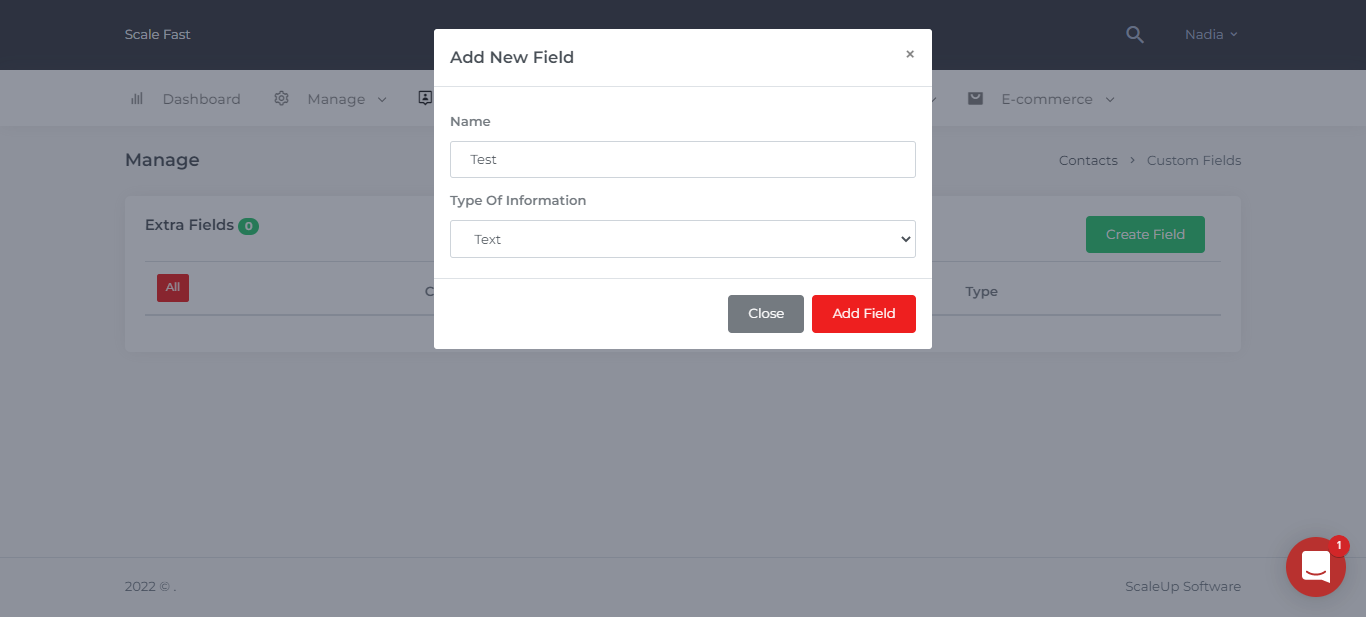Confirm with the Add Field button
1366x617 pixels.
point(864,314)
